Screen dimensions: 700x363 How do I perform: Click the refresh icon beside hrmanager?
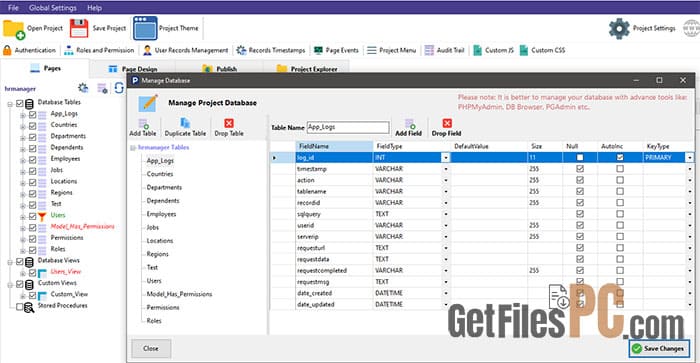[119, 88]
